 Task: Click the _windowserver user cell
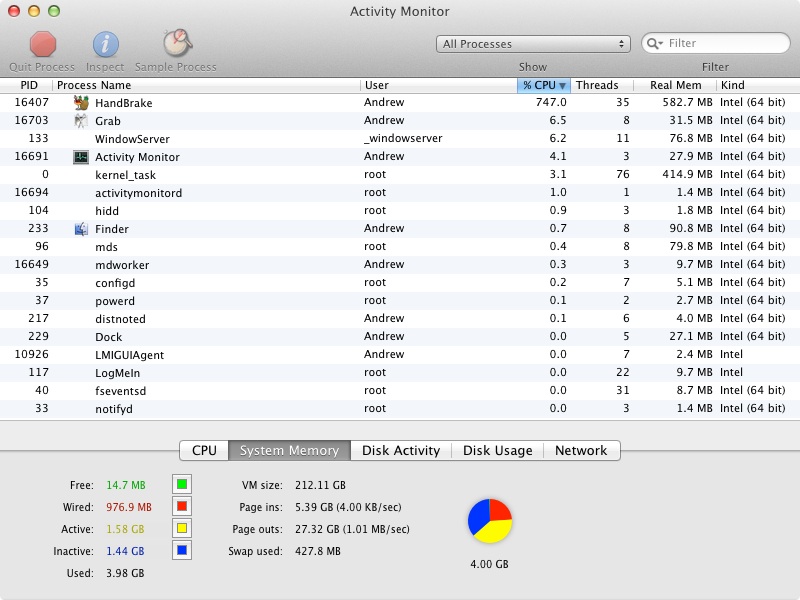[403, 138]
